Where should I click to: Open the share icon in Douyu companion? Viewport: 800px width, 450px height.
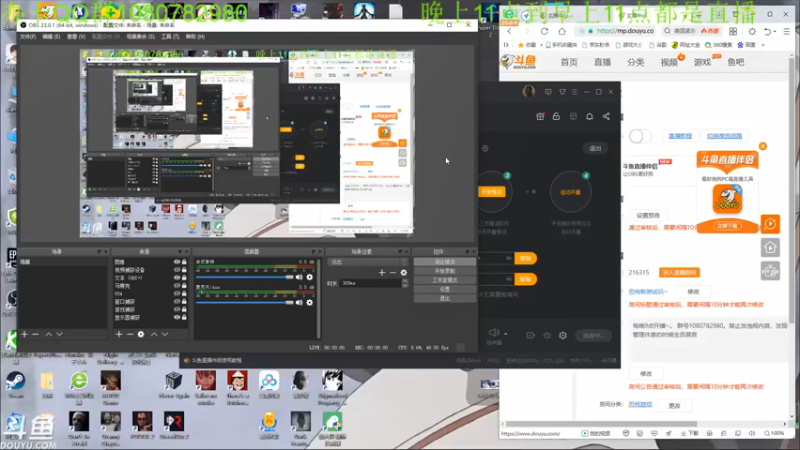[606, 116]
